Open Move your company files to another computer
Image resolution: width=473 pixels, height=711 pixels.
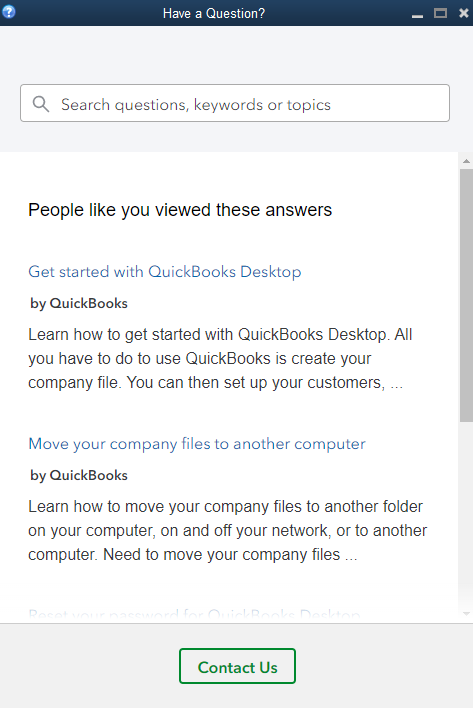click(197, 444)
